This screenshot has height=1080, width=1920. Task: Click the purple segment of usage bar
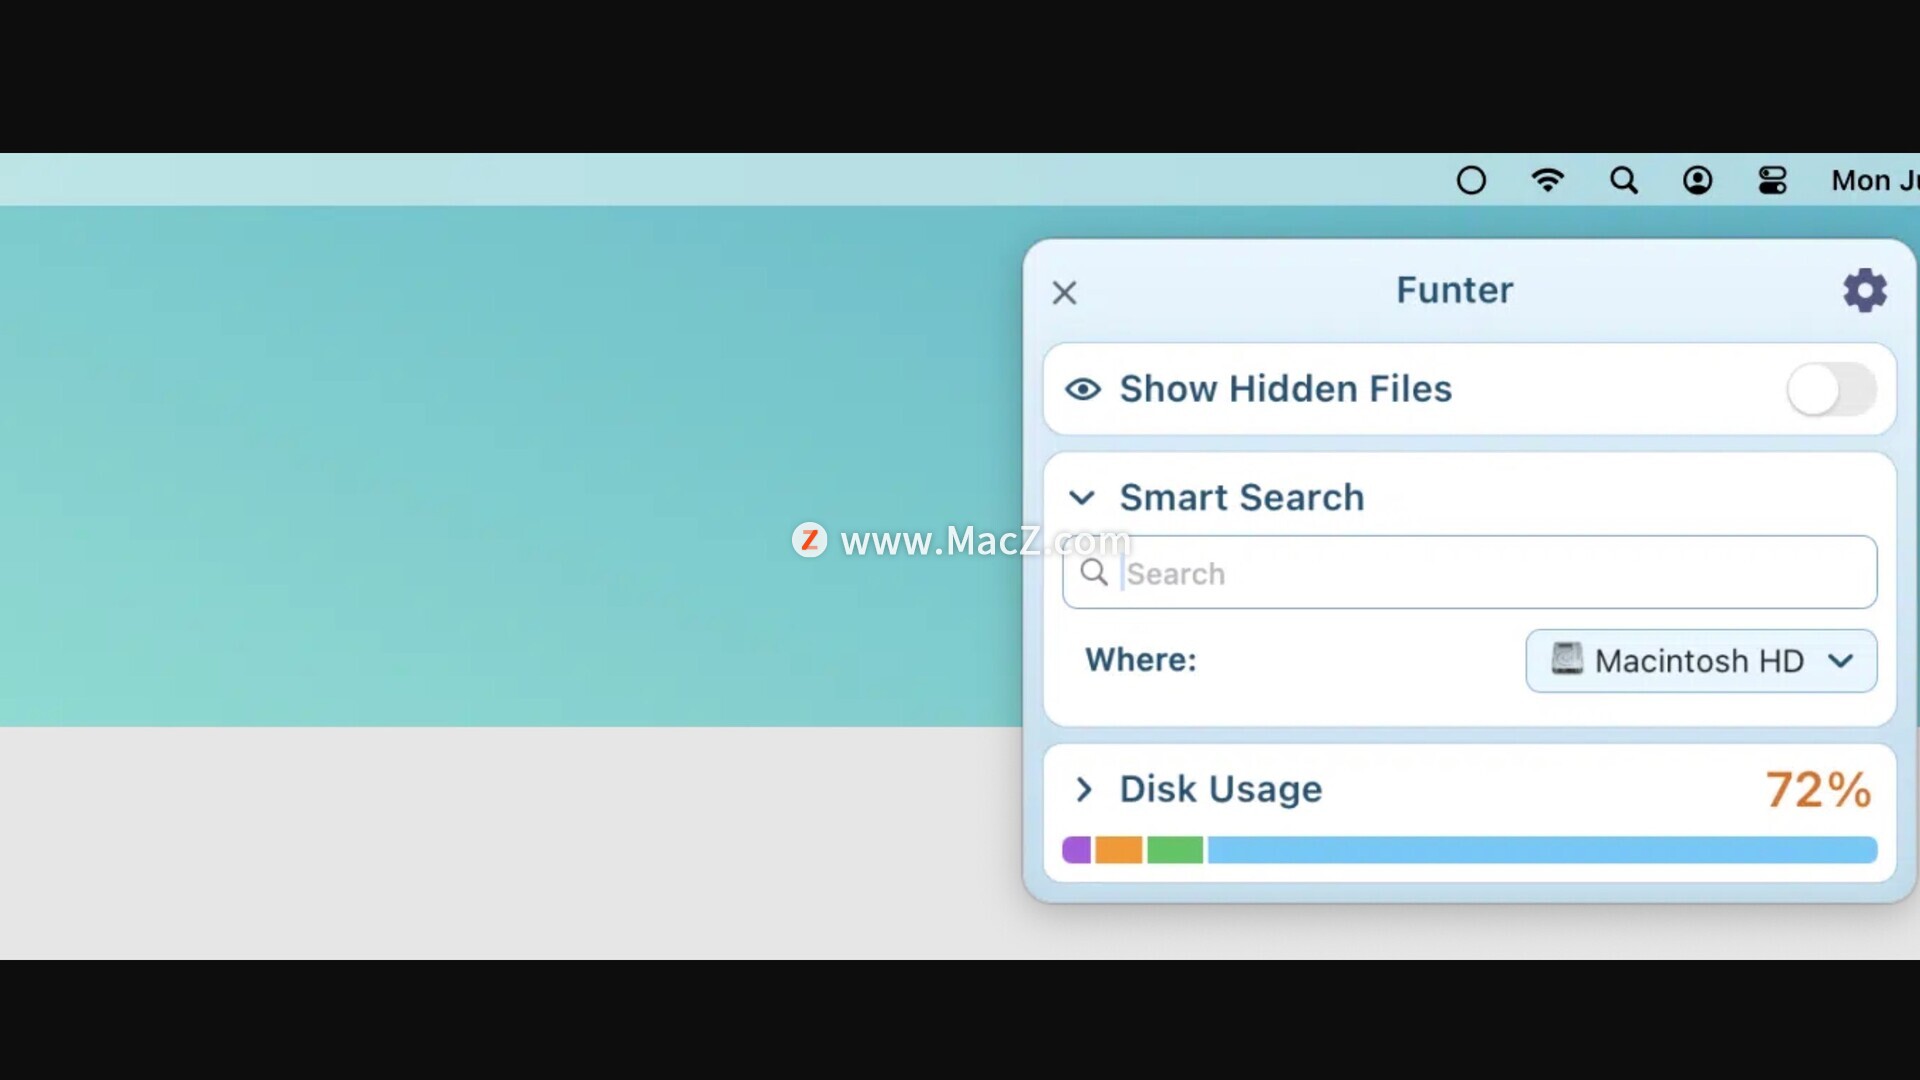(1076, 850)
